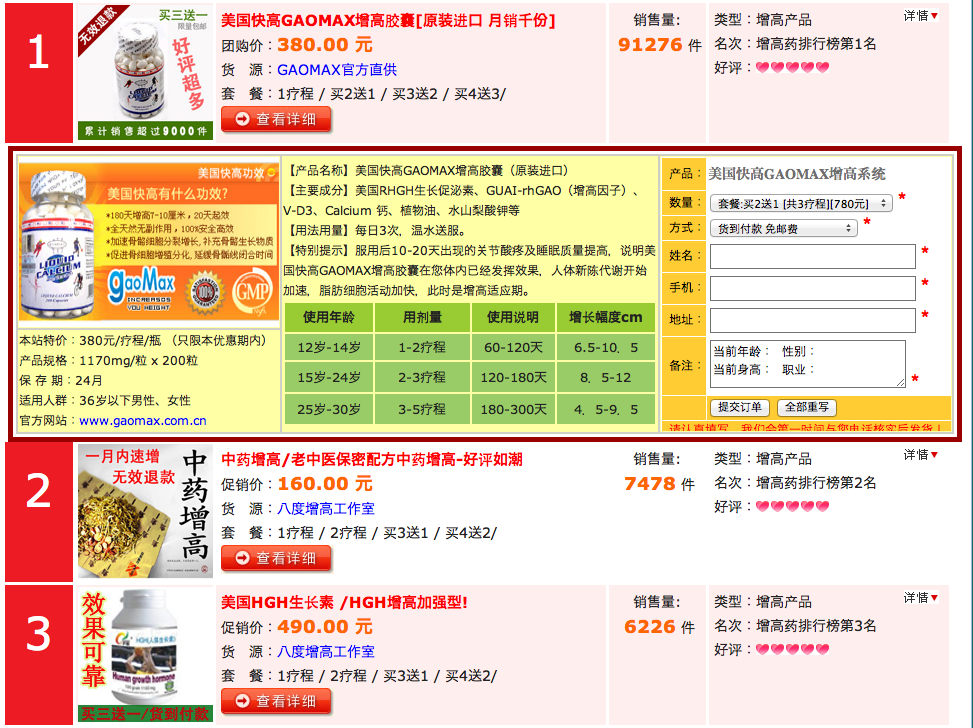
Task: Click table cell 12岁-14岁
Action: pyautogui.click(x=329, y=348)
